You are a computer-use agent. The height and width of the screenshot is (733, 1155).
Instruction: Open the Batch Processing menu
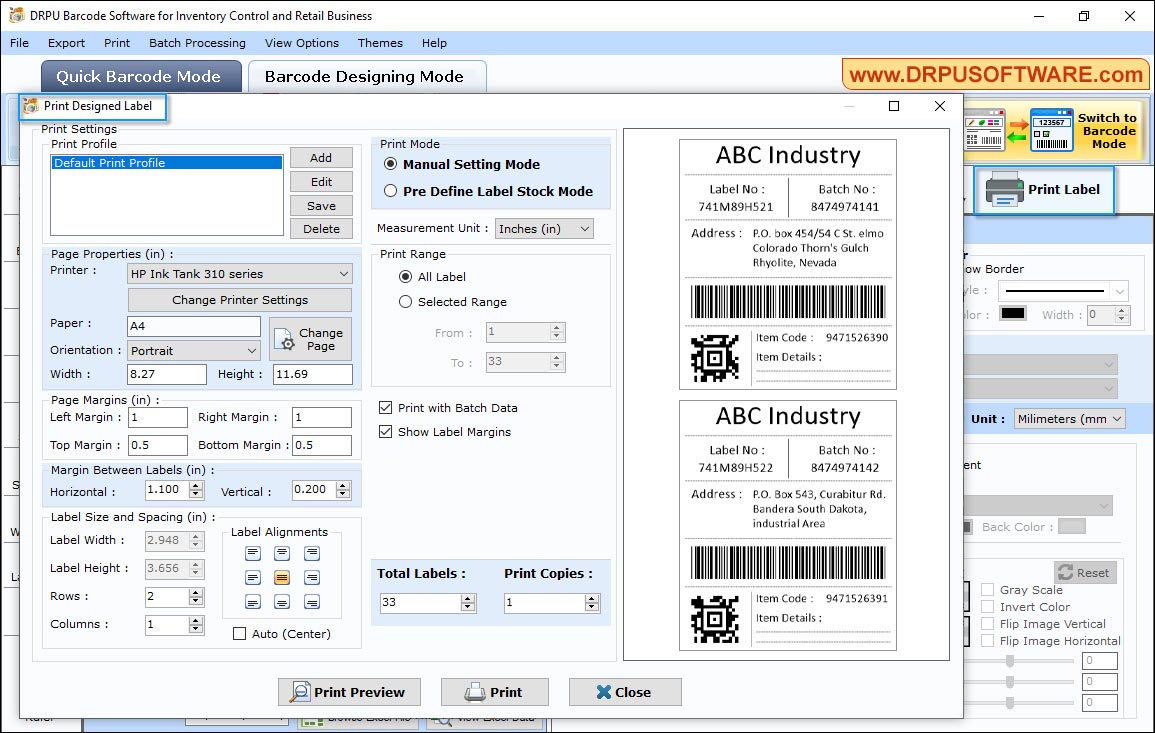[x=196, y=43]
